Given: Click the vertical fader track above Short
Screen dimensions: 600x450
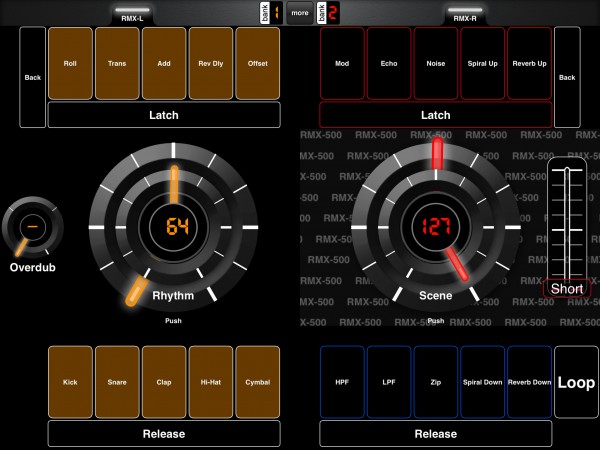Looking at the screenshot, I should (567, 224).
